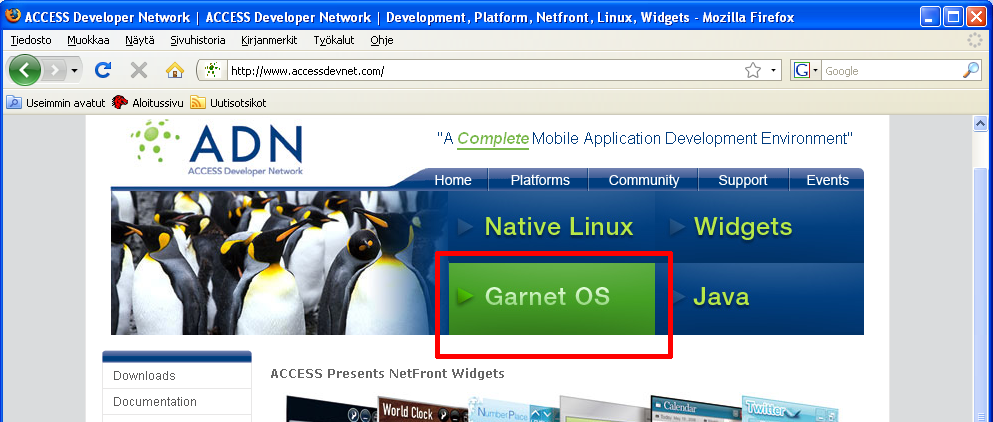The width and height of the screenshot is (993, 422).
Task: Select the Native Linux platform banner
Action: 552,227
